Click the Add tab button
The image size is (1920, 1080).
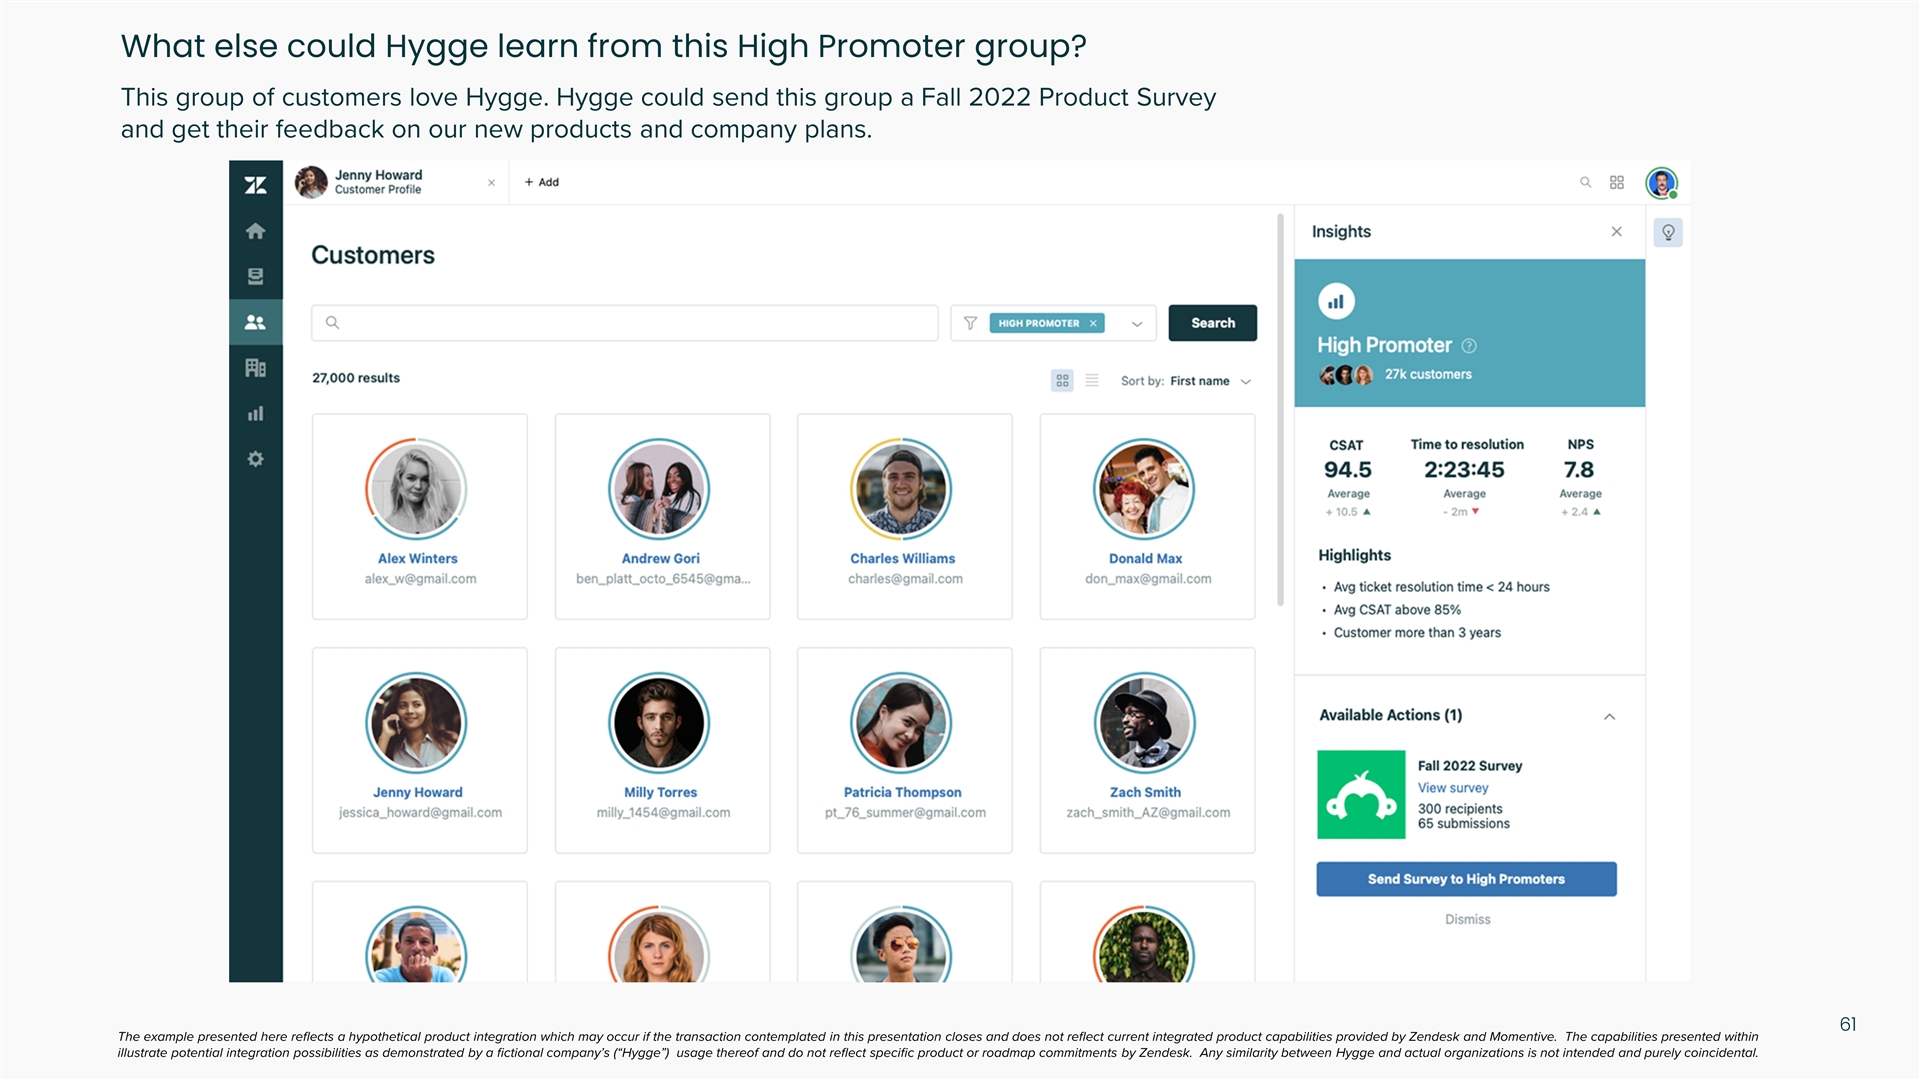pos(542,182)
